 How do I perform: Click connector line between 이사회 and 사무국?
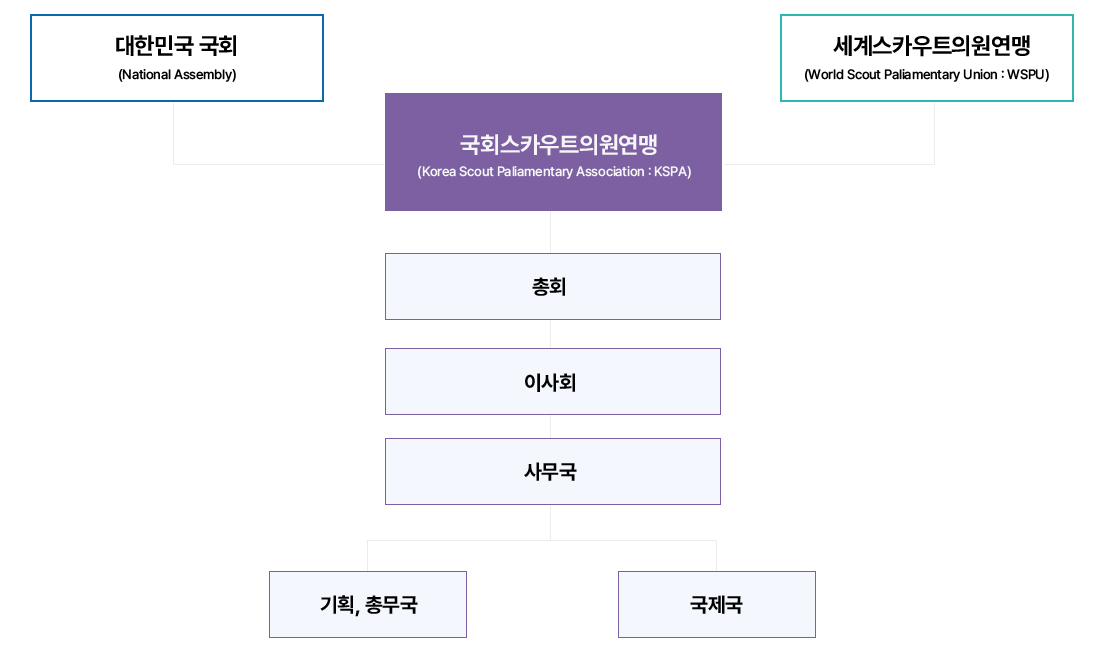(x=550, y=426)
